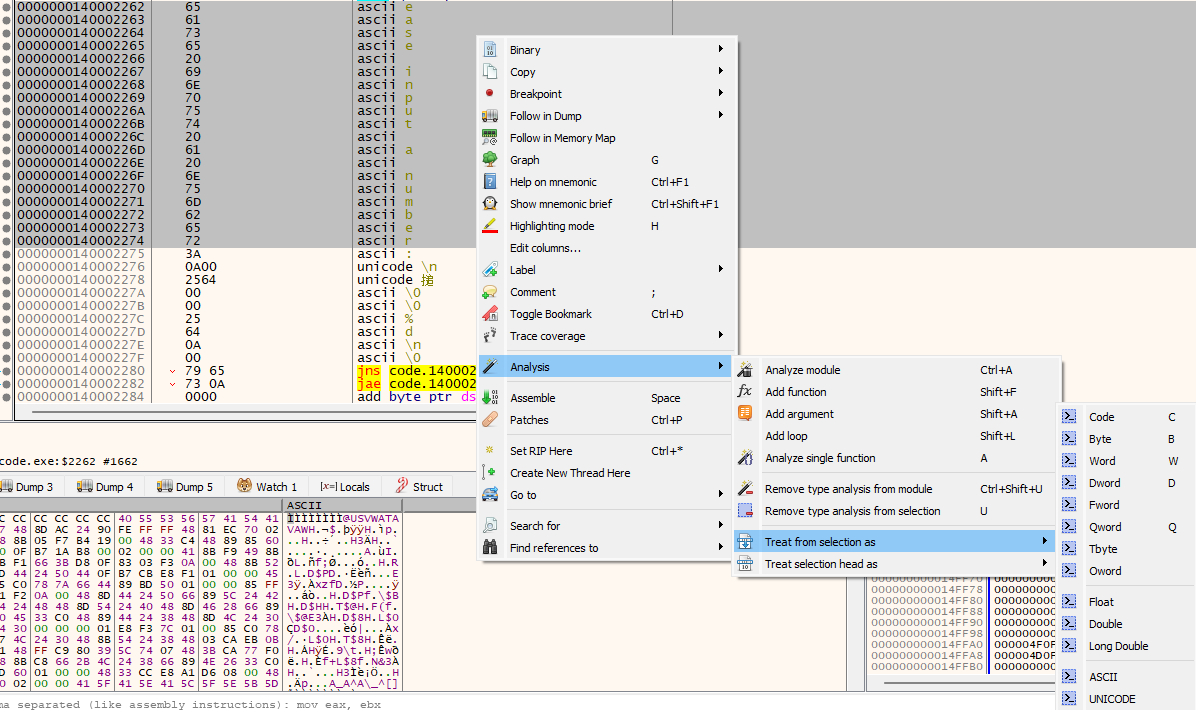The height and width of the screenshot is (710, 1196).
Task: Open the Locals tab
Action: [345, 487]
